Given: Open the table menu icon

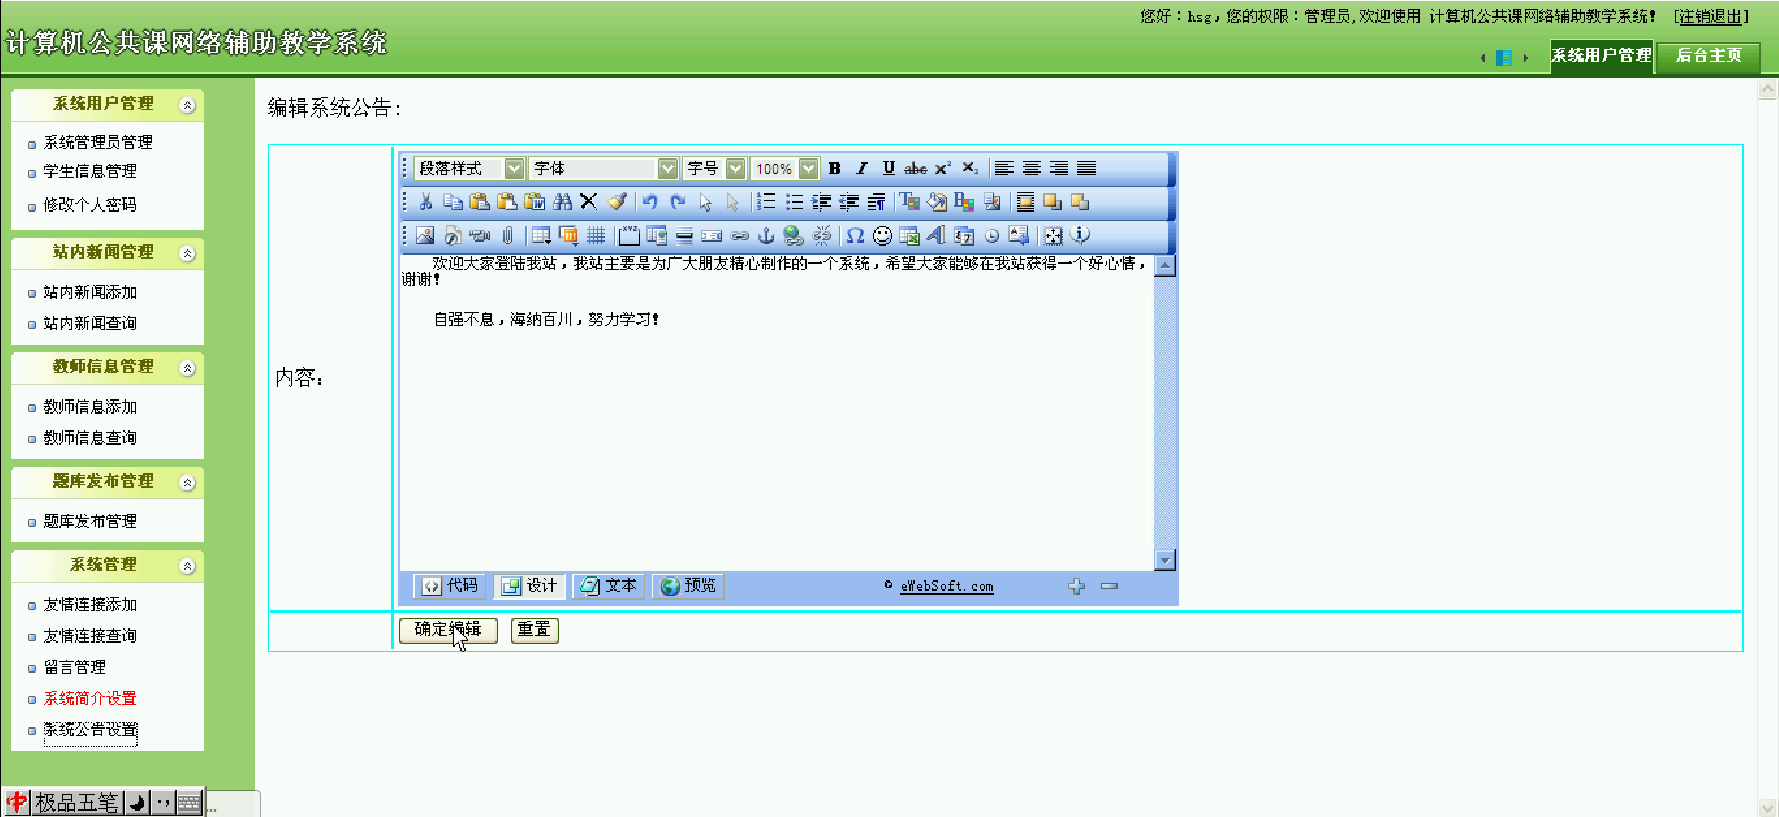Looking at the screenshot, I should tap(541, 236).
